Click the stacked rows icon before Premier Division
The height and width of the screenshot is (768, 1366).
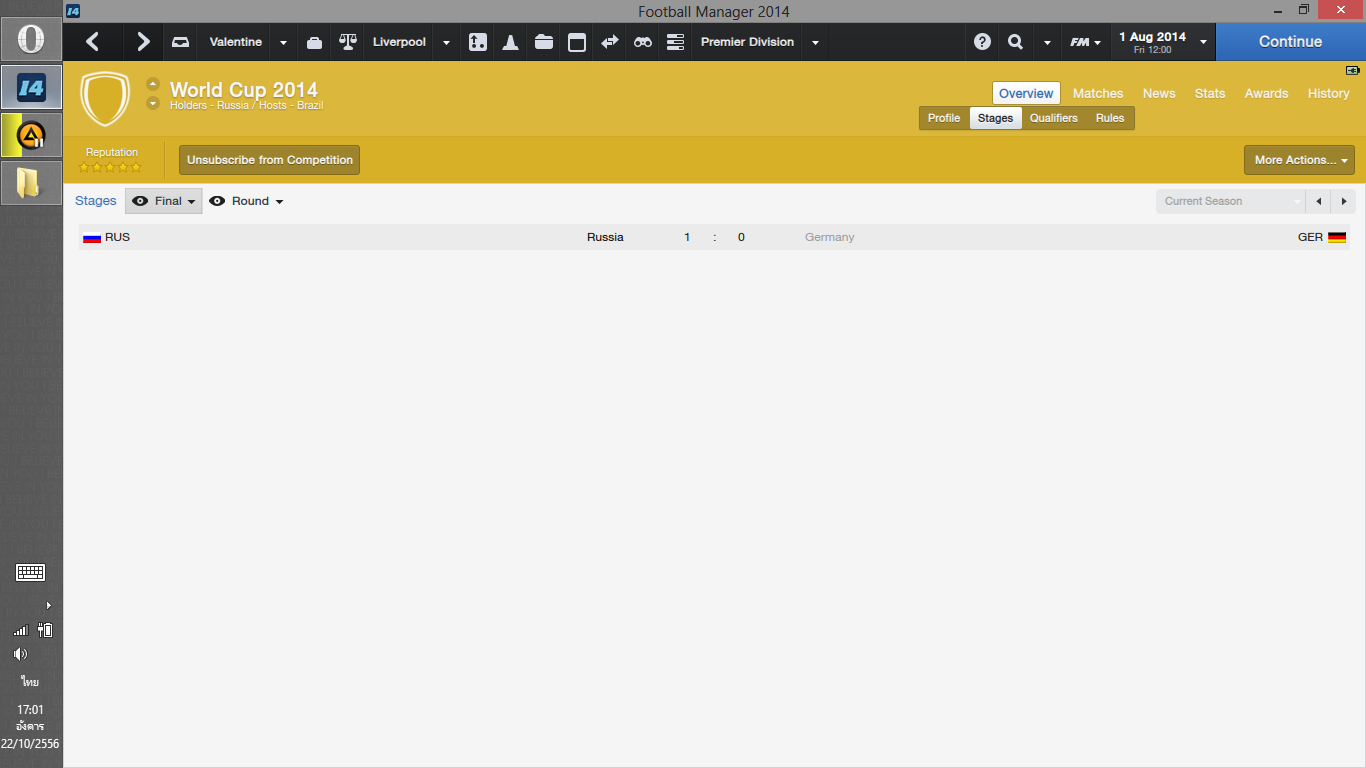(x=675, y=42)
